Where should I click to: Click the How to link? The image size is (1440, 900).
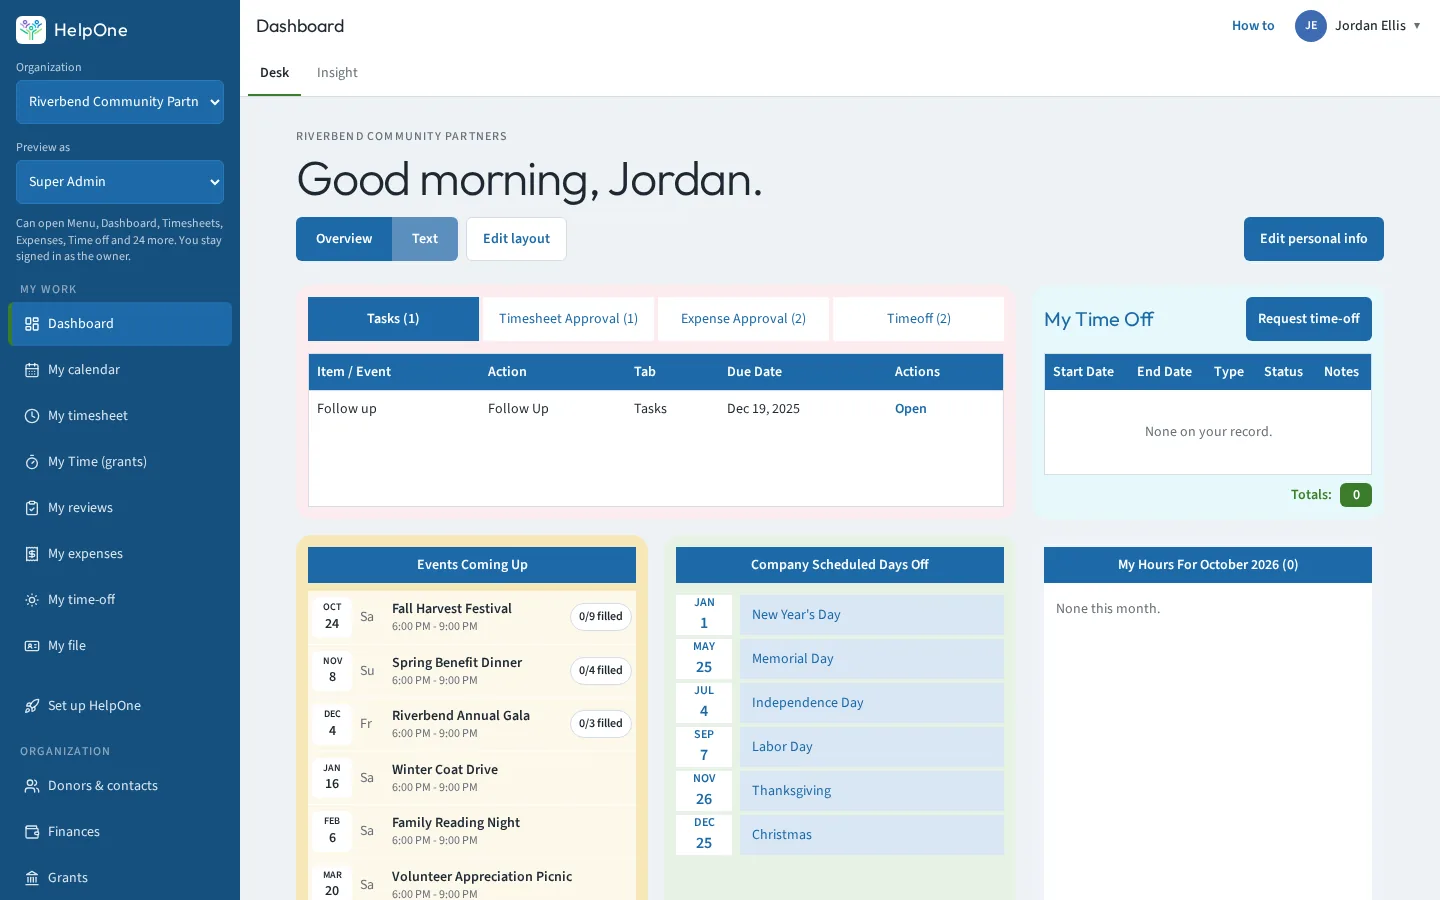1253,26
